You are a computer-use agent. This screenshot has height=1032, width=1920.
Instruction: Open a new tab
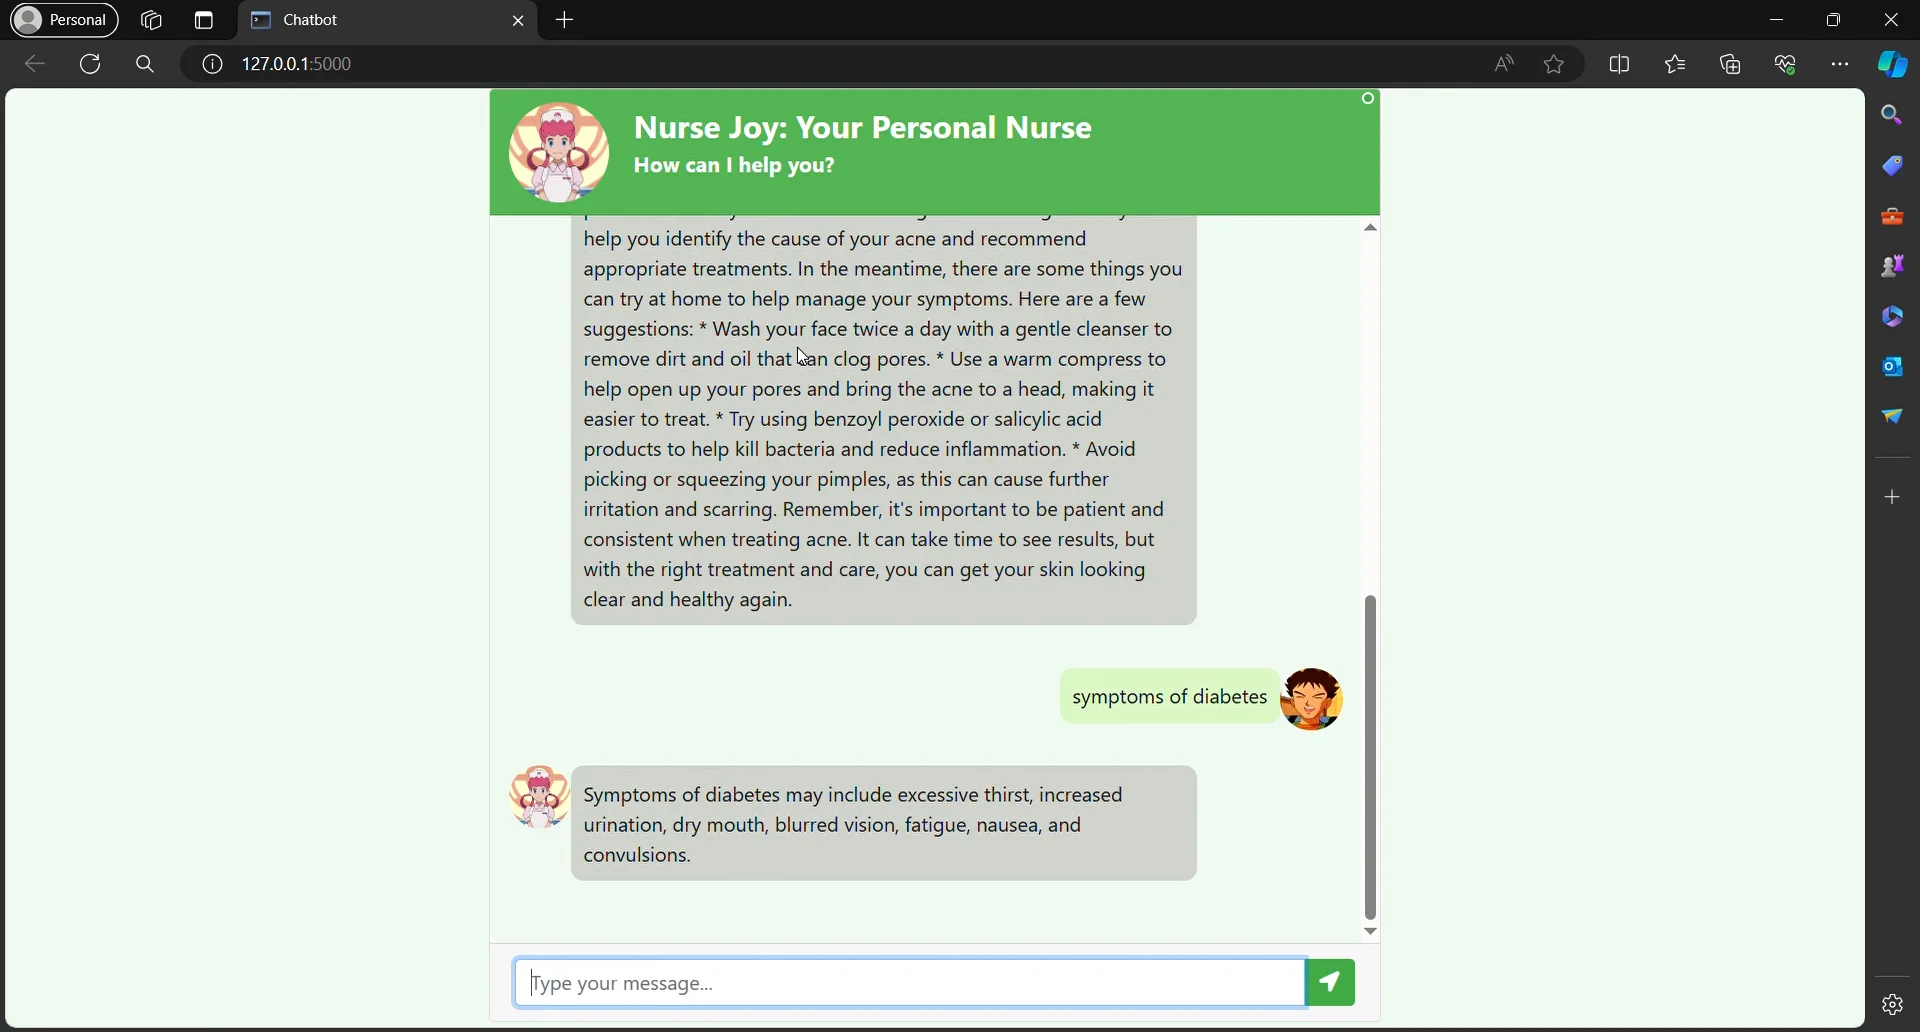click(x=566, y=21)
